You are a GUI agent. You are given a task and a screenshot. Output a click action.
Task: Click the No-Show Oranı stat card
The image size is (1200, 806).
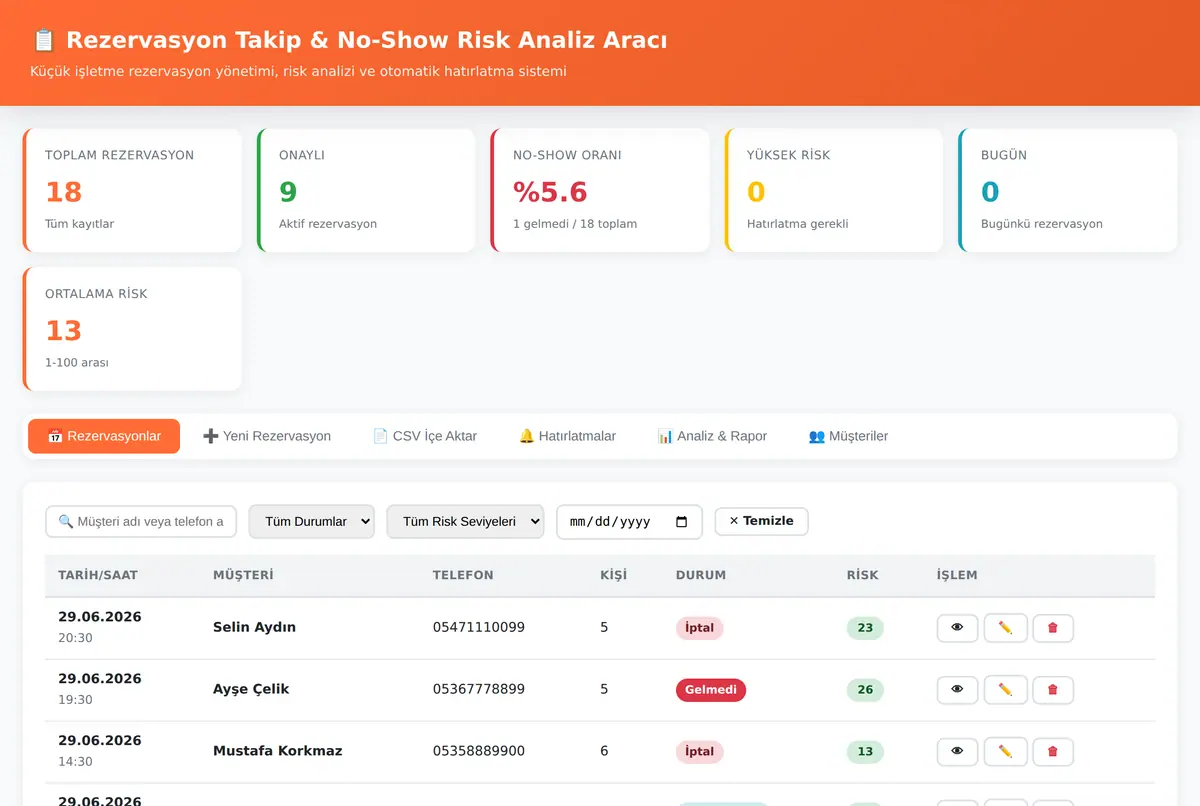pos(600,190)
